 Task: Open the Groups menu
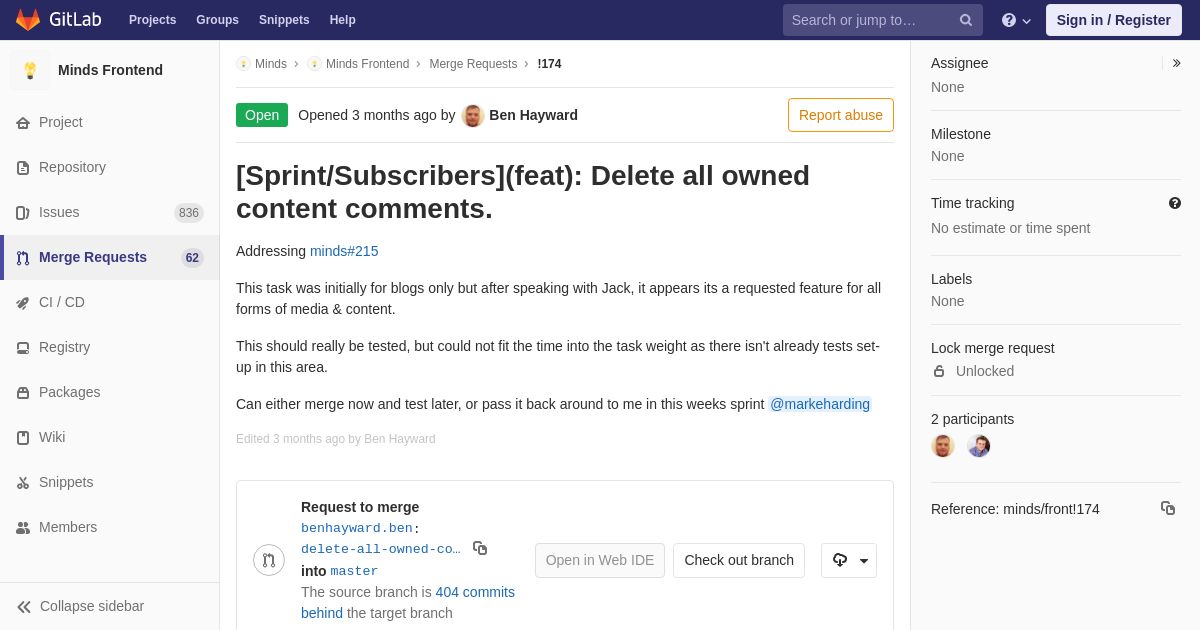[x=217, y=20]
